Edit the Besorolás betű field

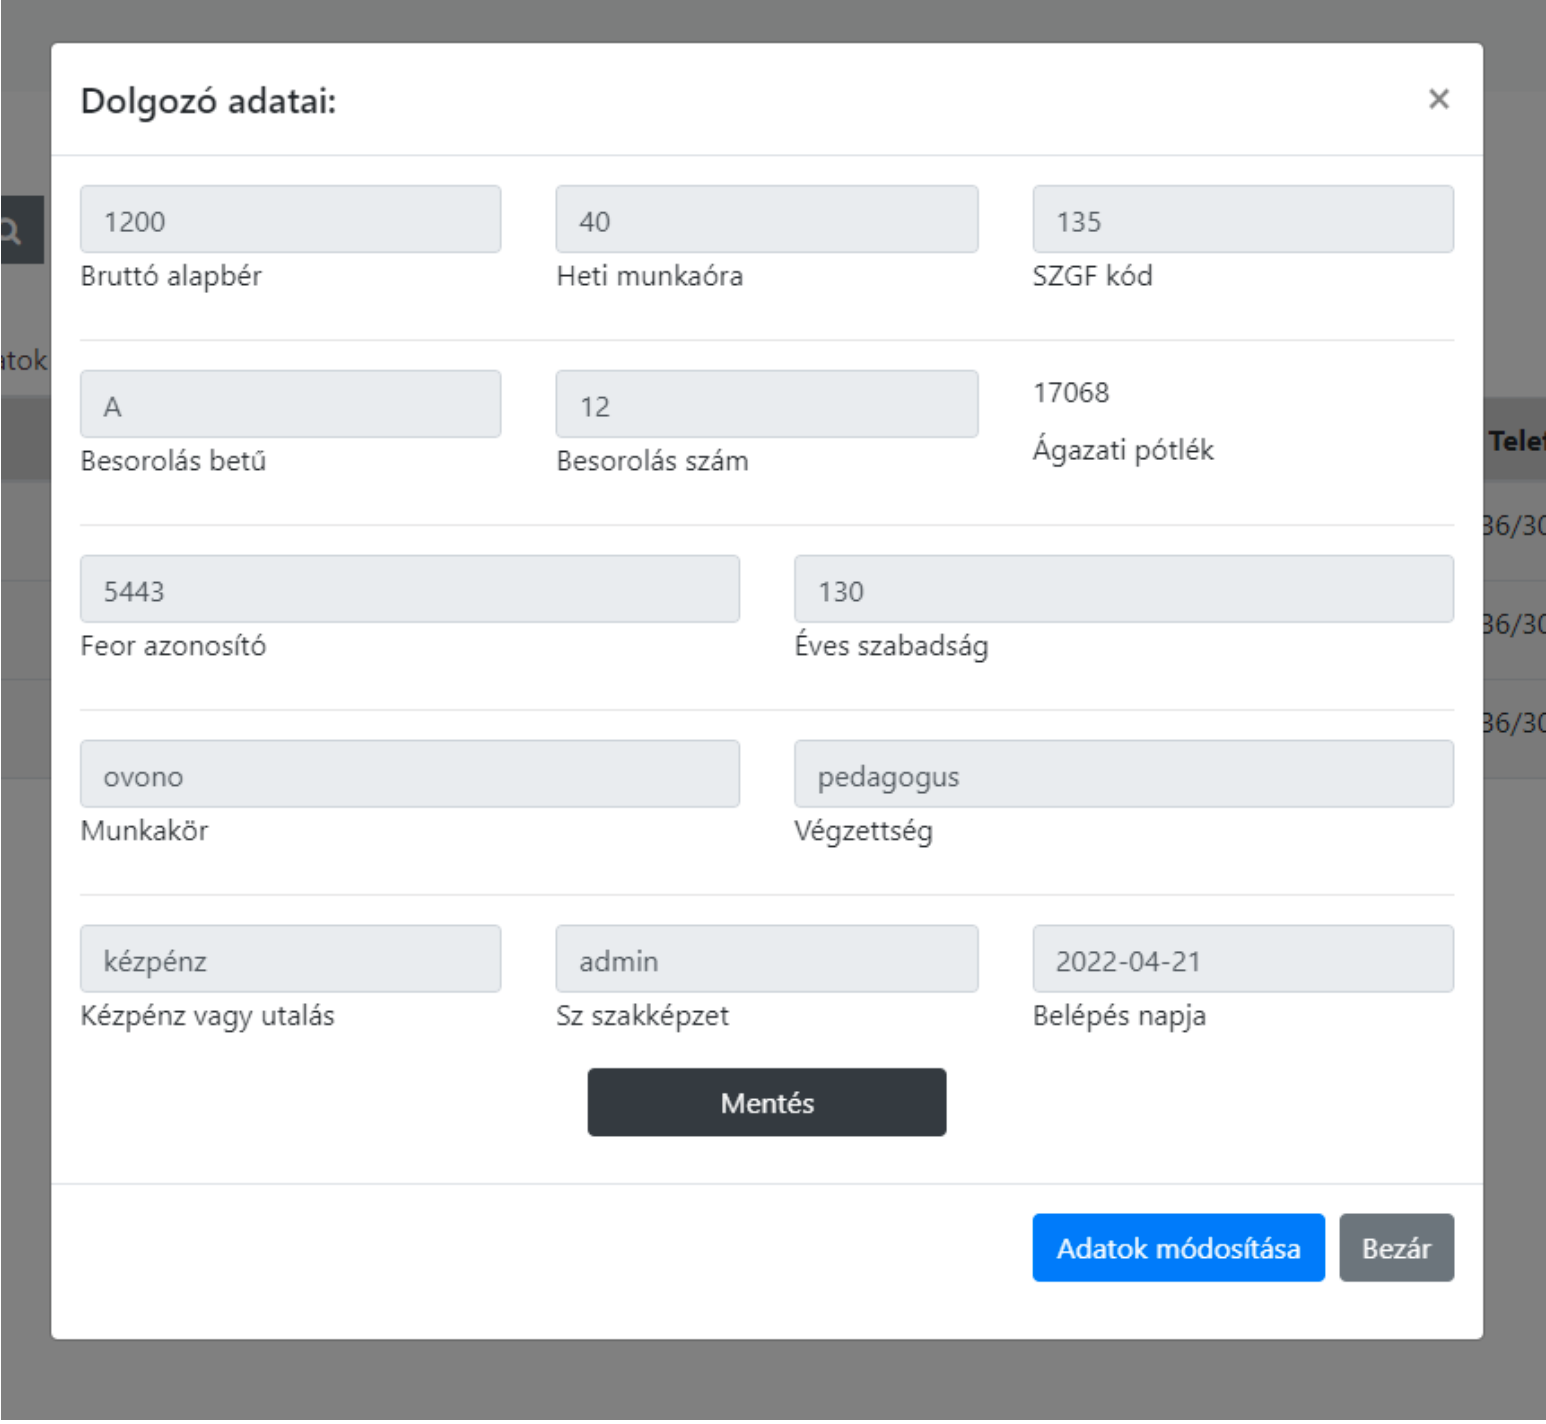[x=290, y=405]
